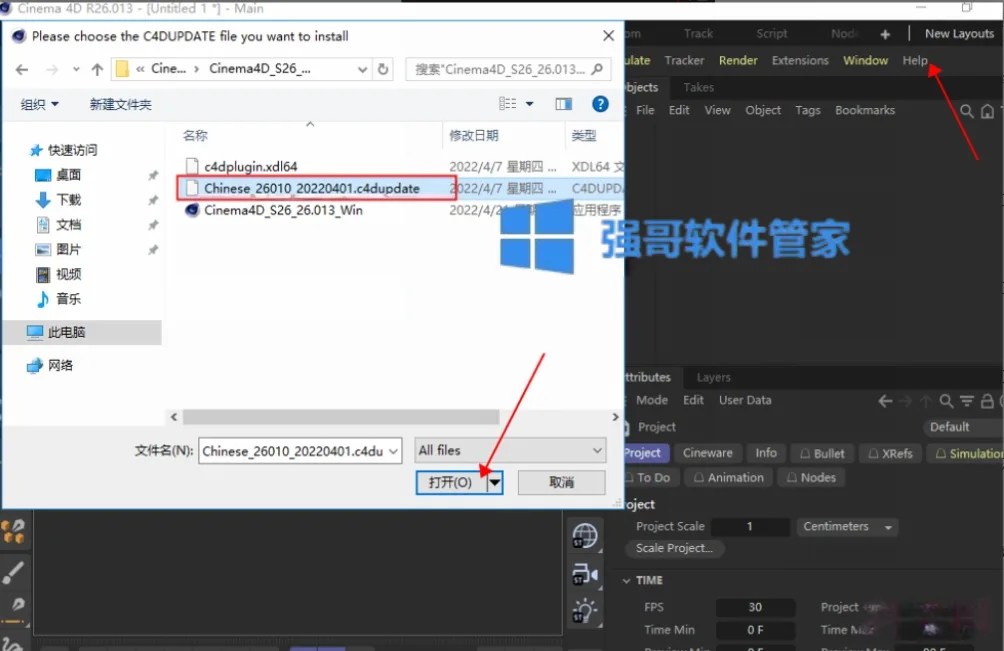Open view options dropdown arrow
Viewport: 1004px width, 651px height.
click(x=530, y=104)
